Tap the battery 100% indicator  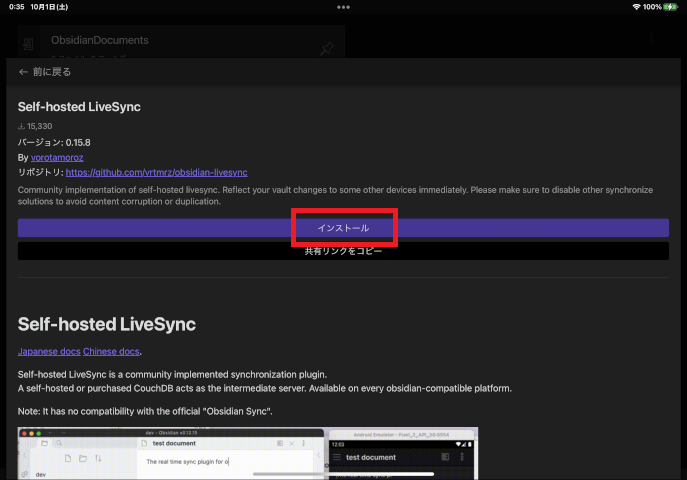pos(661,7)
